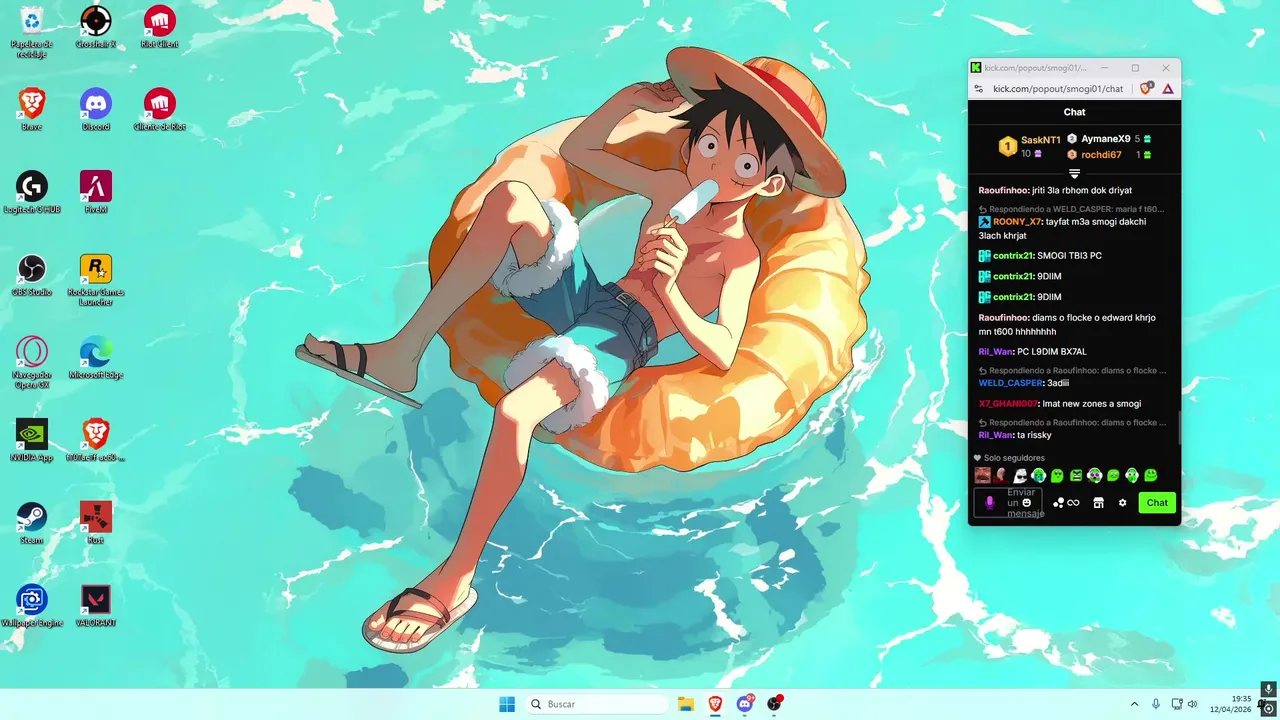Click username X7_GHANI007 in chat
Image resolution: width=1280 pixels, height=720 pixels.
1008,404
